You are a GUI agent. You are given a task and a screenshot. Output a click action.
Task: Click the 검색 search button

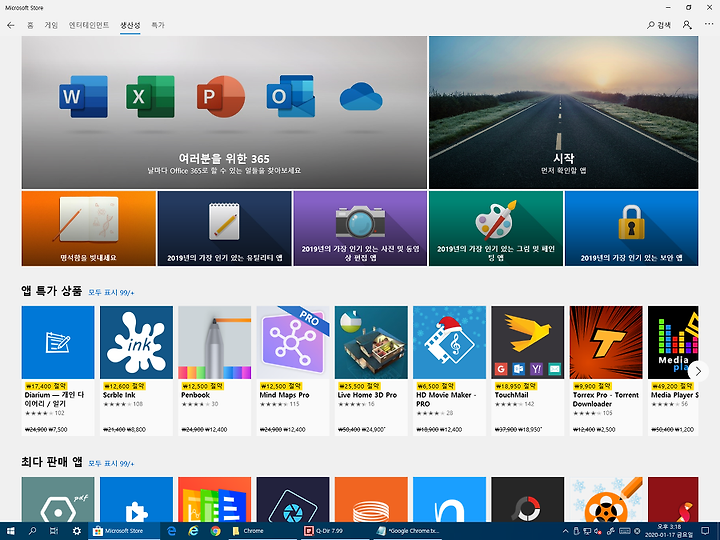tap(659, 25)
